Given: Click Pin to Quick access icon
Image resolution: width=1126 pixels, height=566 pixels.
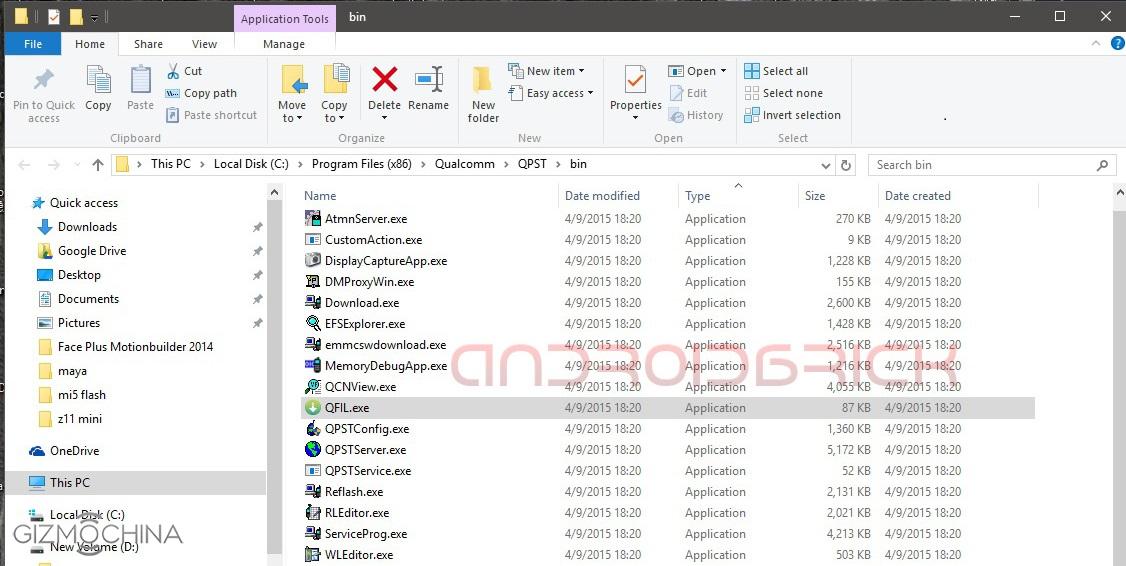Looking at the screenshot, I should pyautogui.click(x=44, y=80).
